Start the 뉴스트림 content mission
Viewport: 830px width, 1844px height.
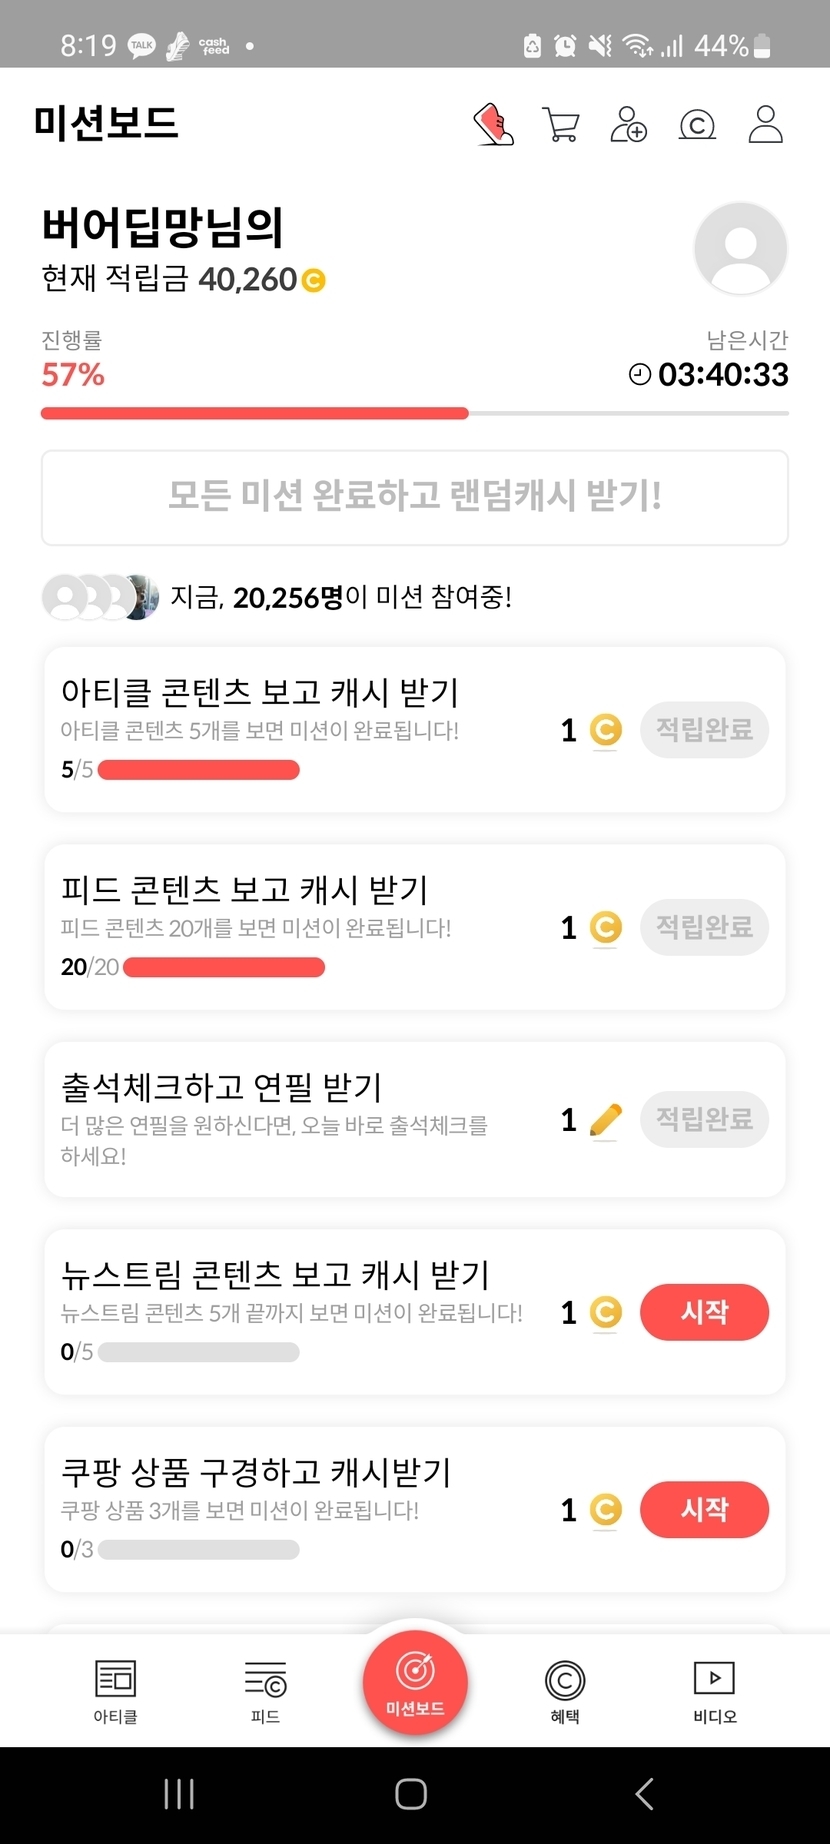(704, 1312)
